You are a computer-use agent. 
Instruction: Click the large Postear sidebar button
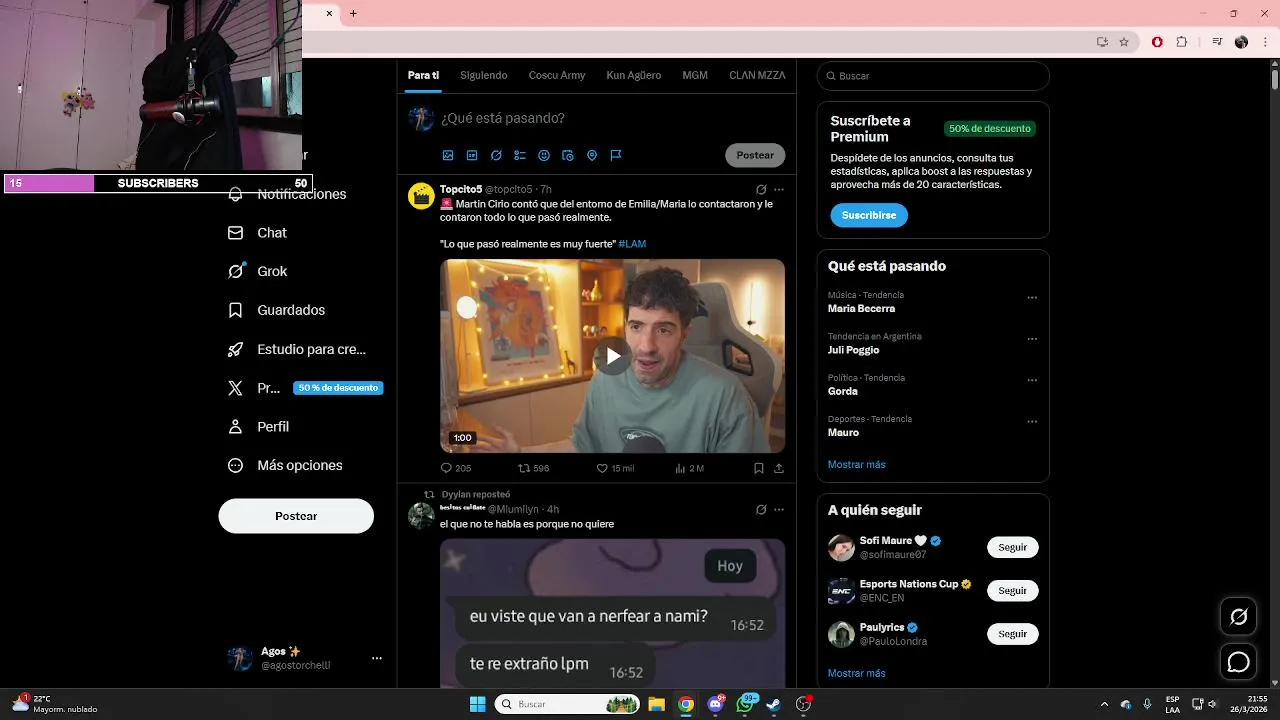point(296,516)
